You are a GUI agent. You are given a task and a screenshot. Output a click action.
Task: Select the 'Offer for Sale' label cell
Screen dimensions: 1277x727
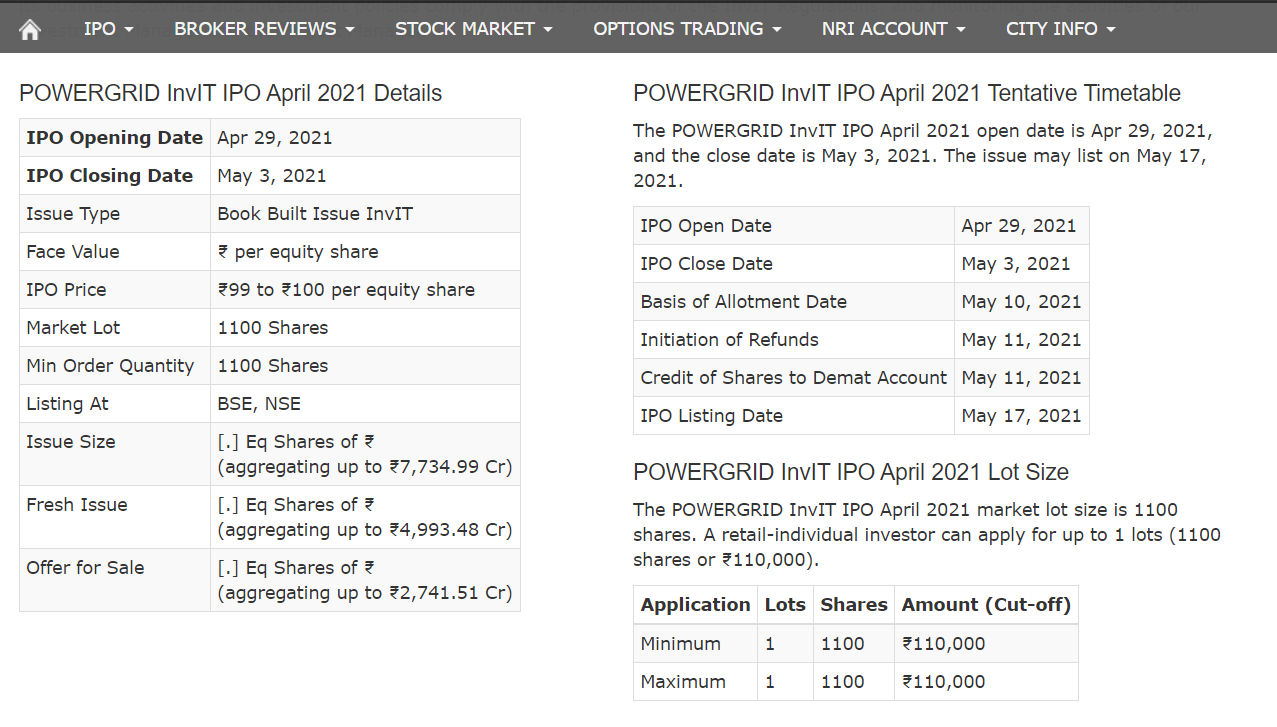point(115,580)
